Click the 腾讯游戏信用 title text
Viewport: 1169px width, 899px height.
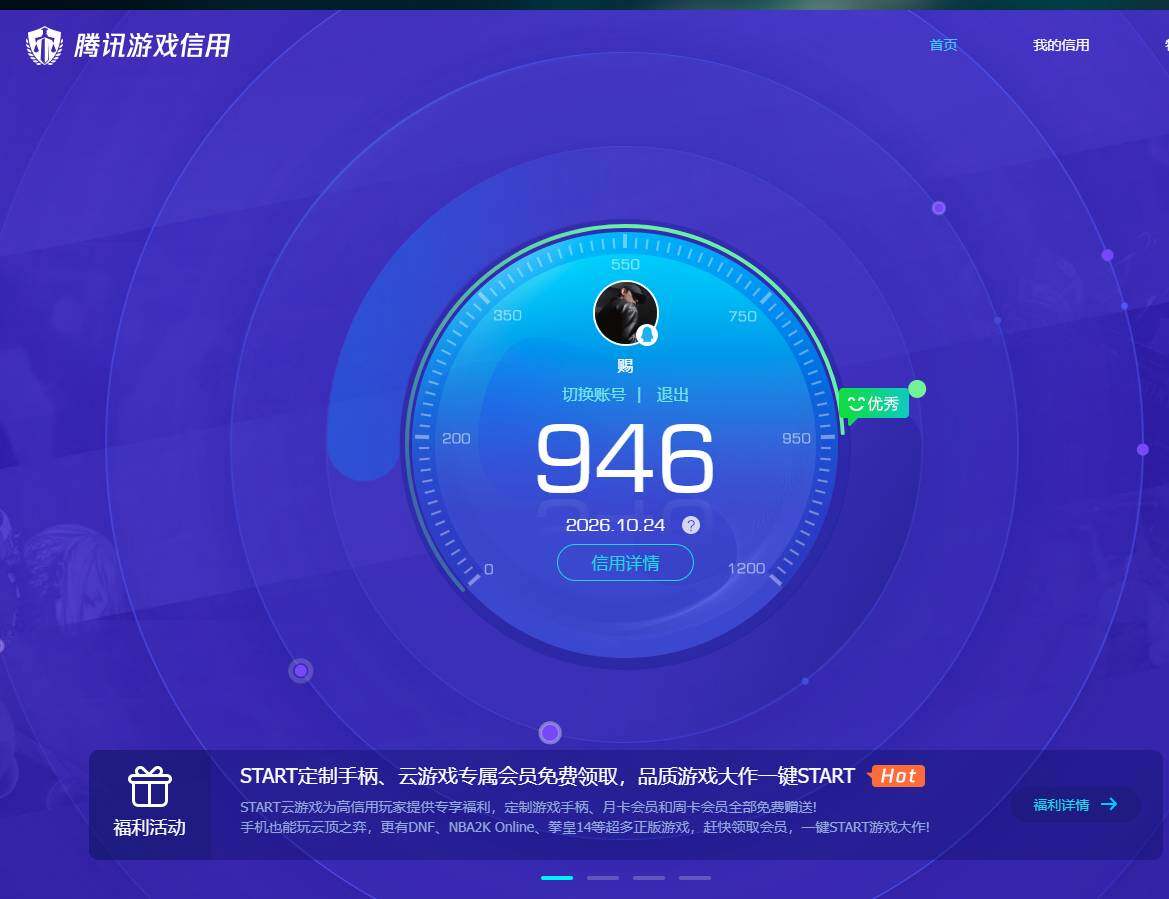click(152, 45)
